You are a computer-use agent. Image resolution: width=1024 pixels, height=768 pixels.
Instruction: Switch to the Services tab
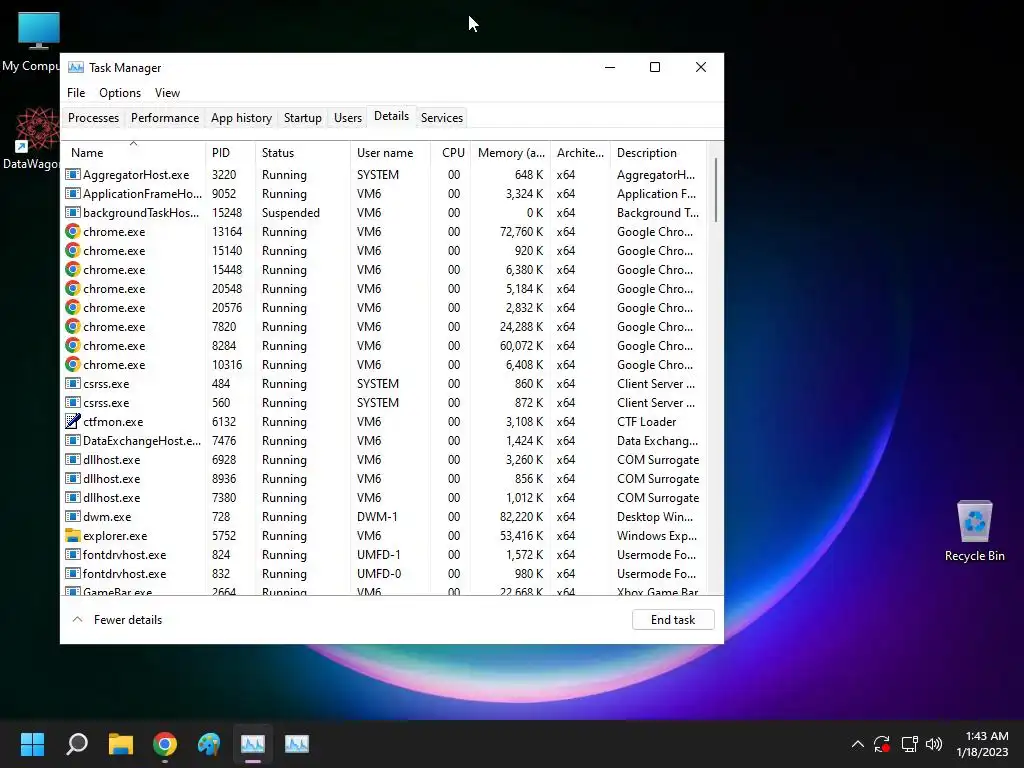pos(441,118)
